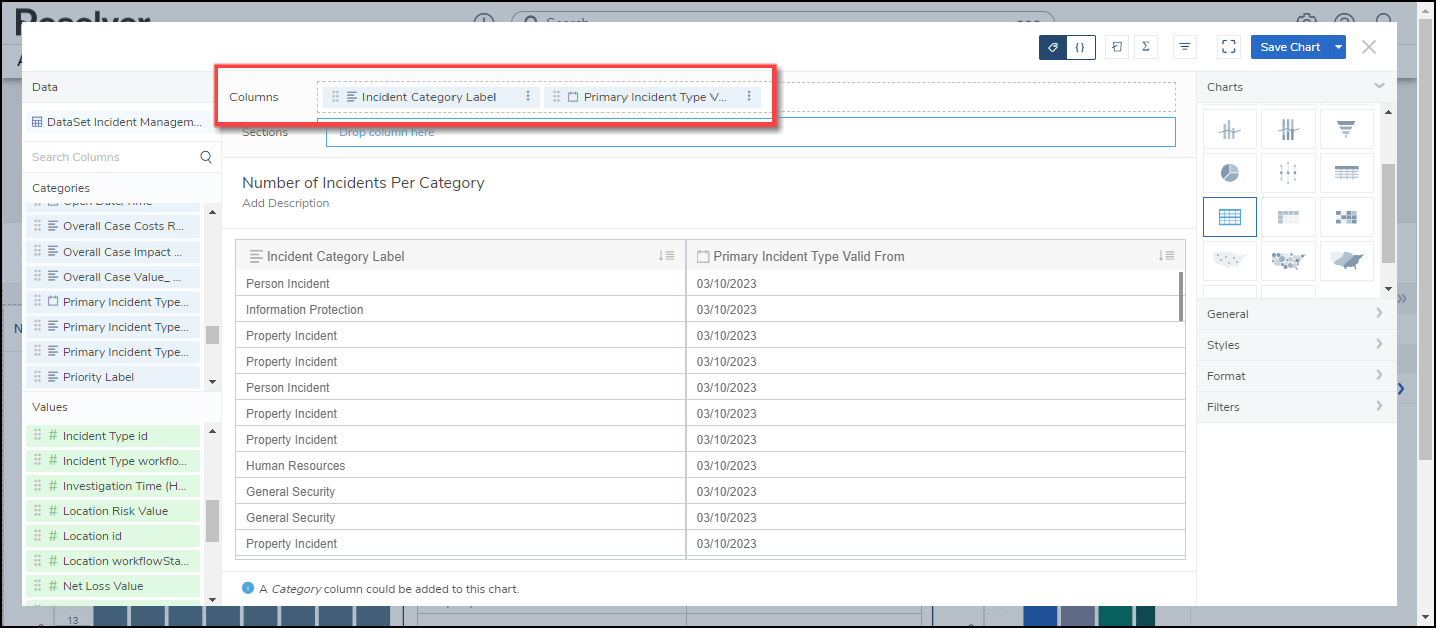
Task: Select the thick bar-and-line combo chart type
Action: pos(1288,129)
